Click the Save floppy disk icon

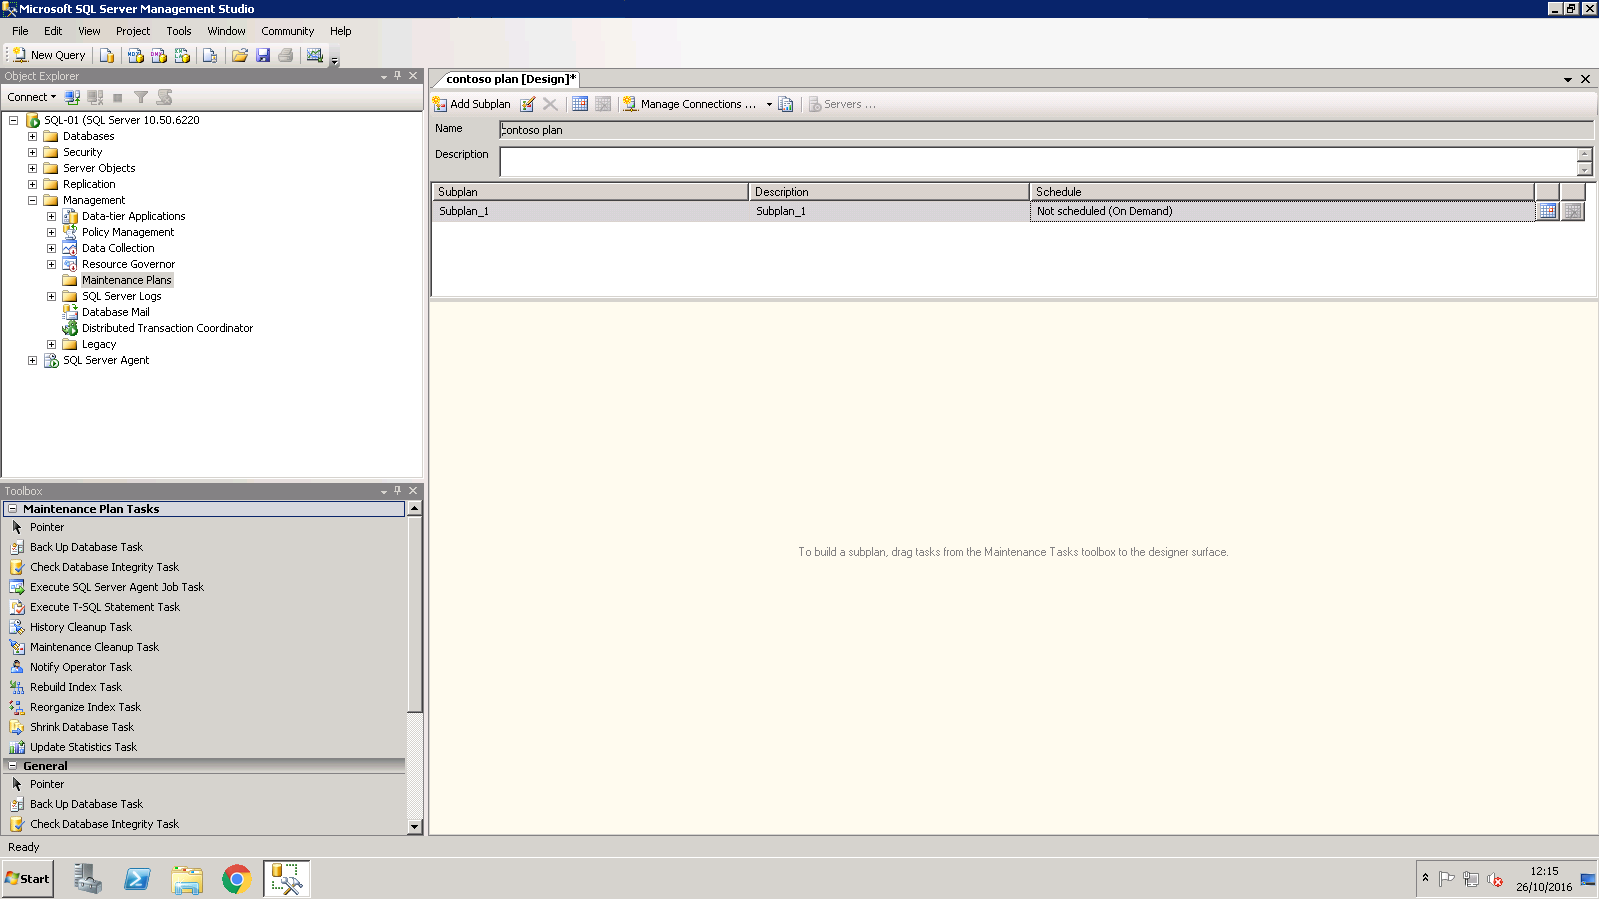(x=263, y=56)
